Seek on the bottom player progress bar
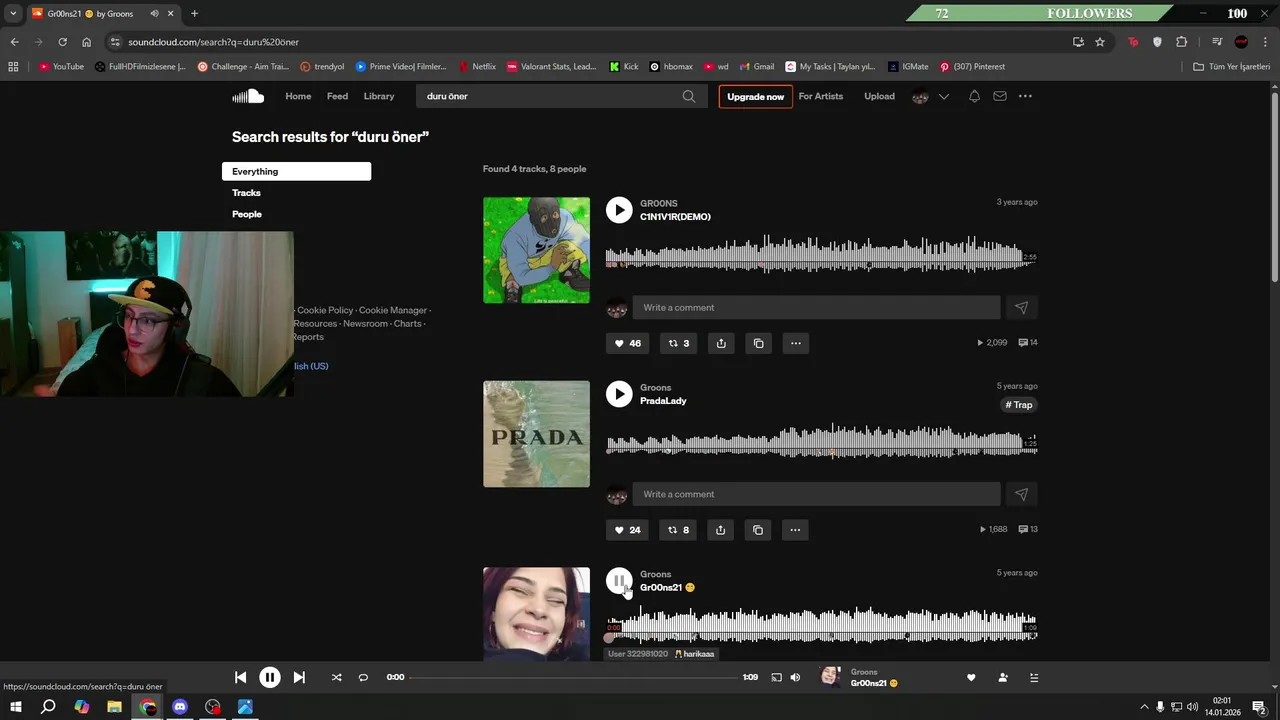The width and height of the screenshot is (1280, 720). (574, 677)
